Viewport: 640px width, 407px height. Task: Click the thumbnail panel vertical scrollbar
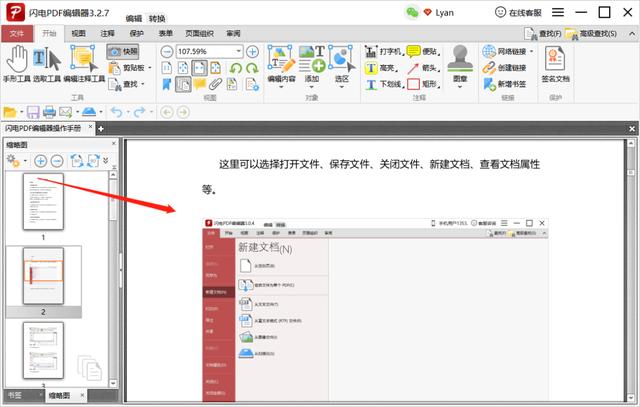click(113, 279)
